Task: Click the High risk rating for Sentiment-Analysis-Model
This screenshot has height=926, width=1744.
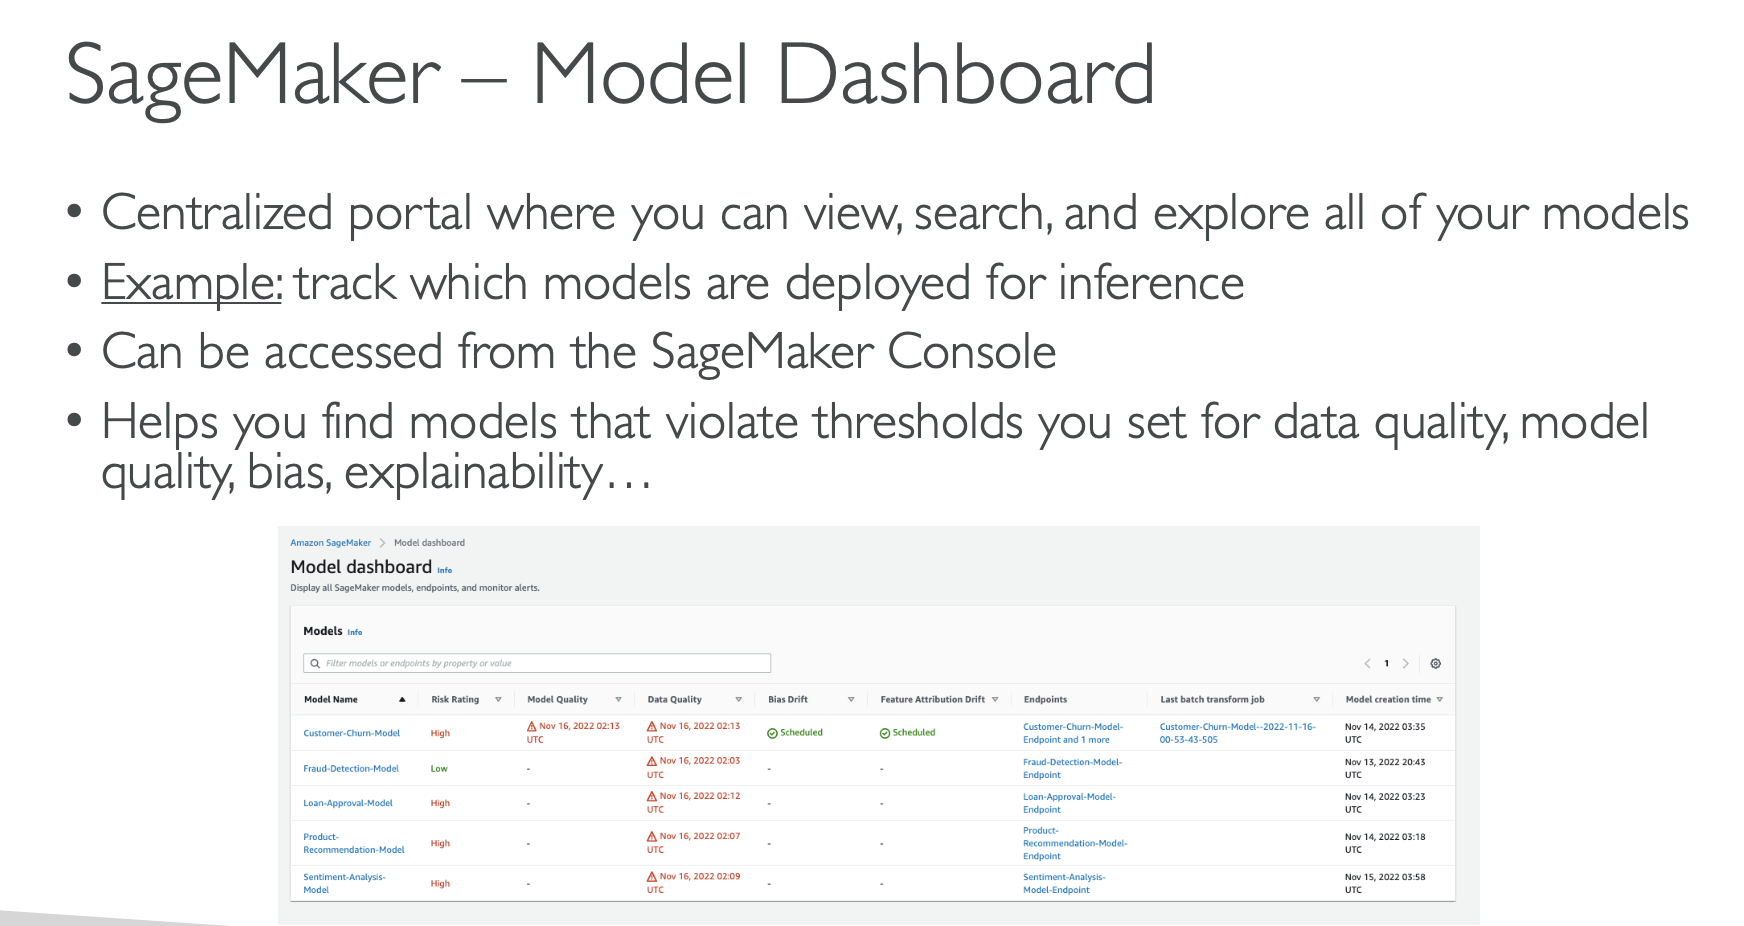Action: pyautogui.click(x=440, y=883)
